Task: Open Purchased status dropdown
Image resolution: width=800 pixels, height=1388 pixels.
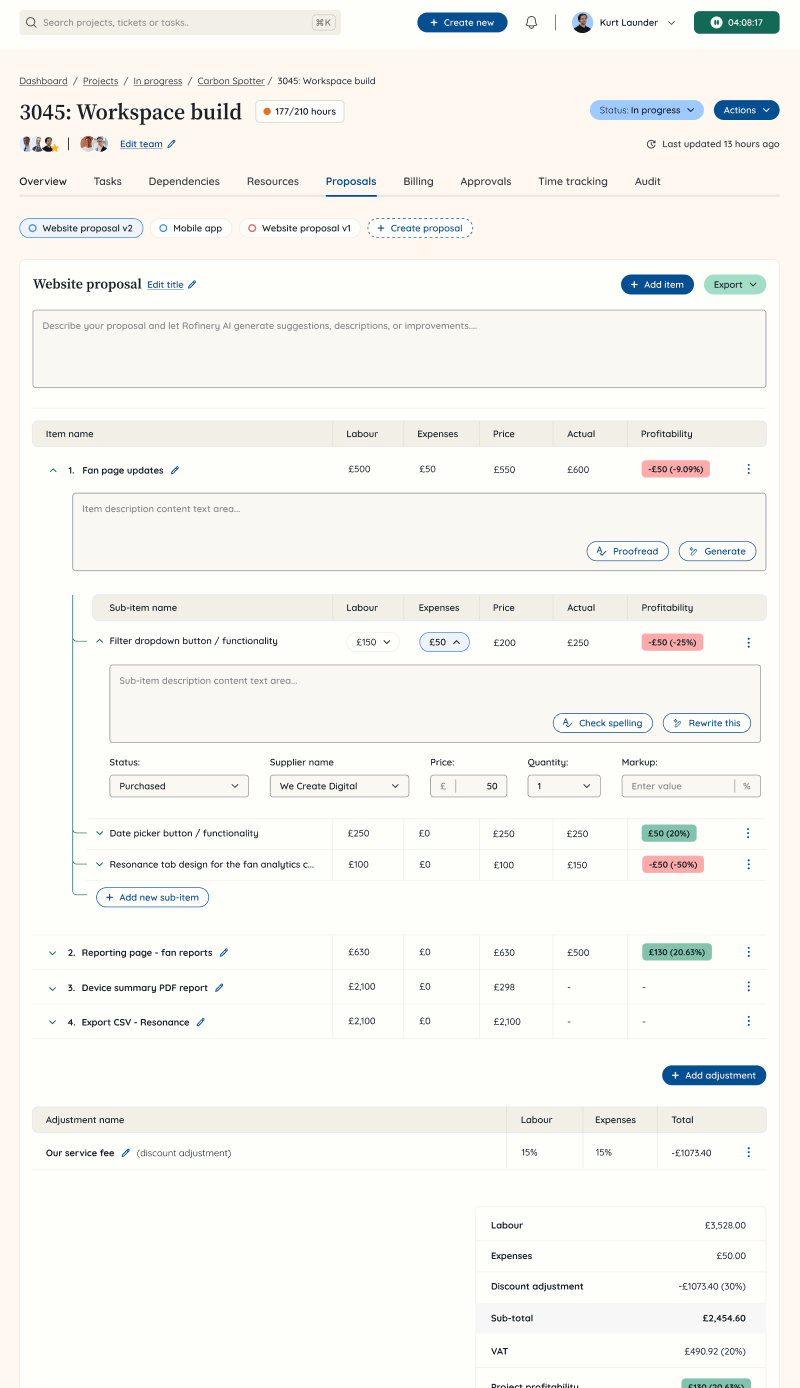Action: [179, 786]
